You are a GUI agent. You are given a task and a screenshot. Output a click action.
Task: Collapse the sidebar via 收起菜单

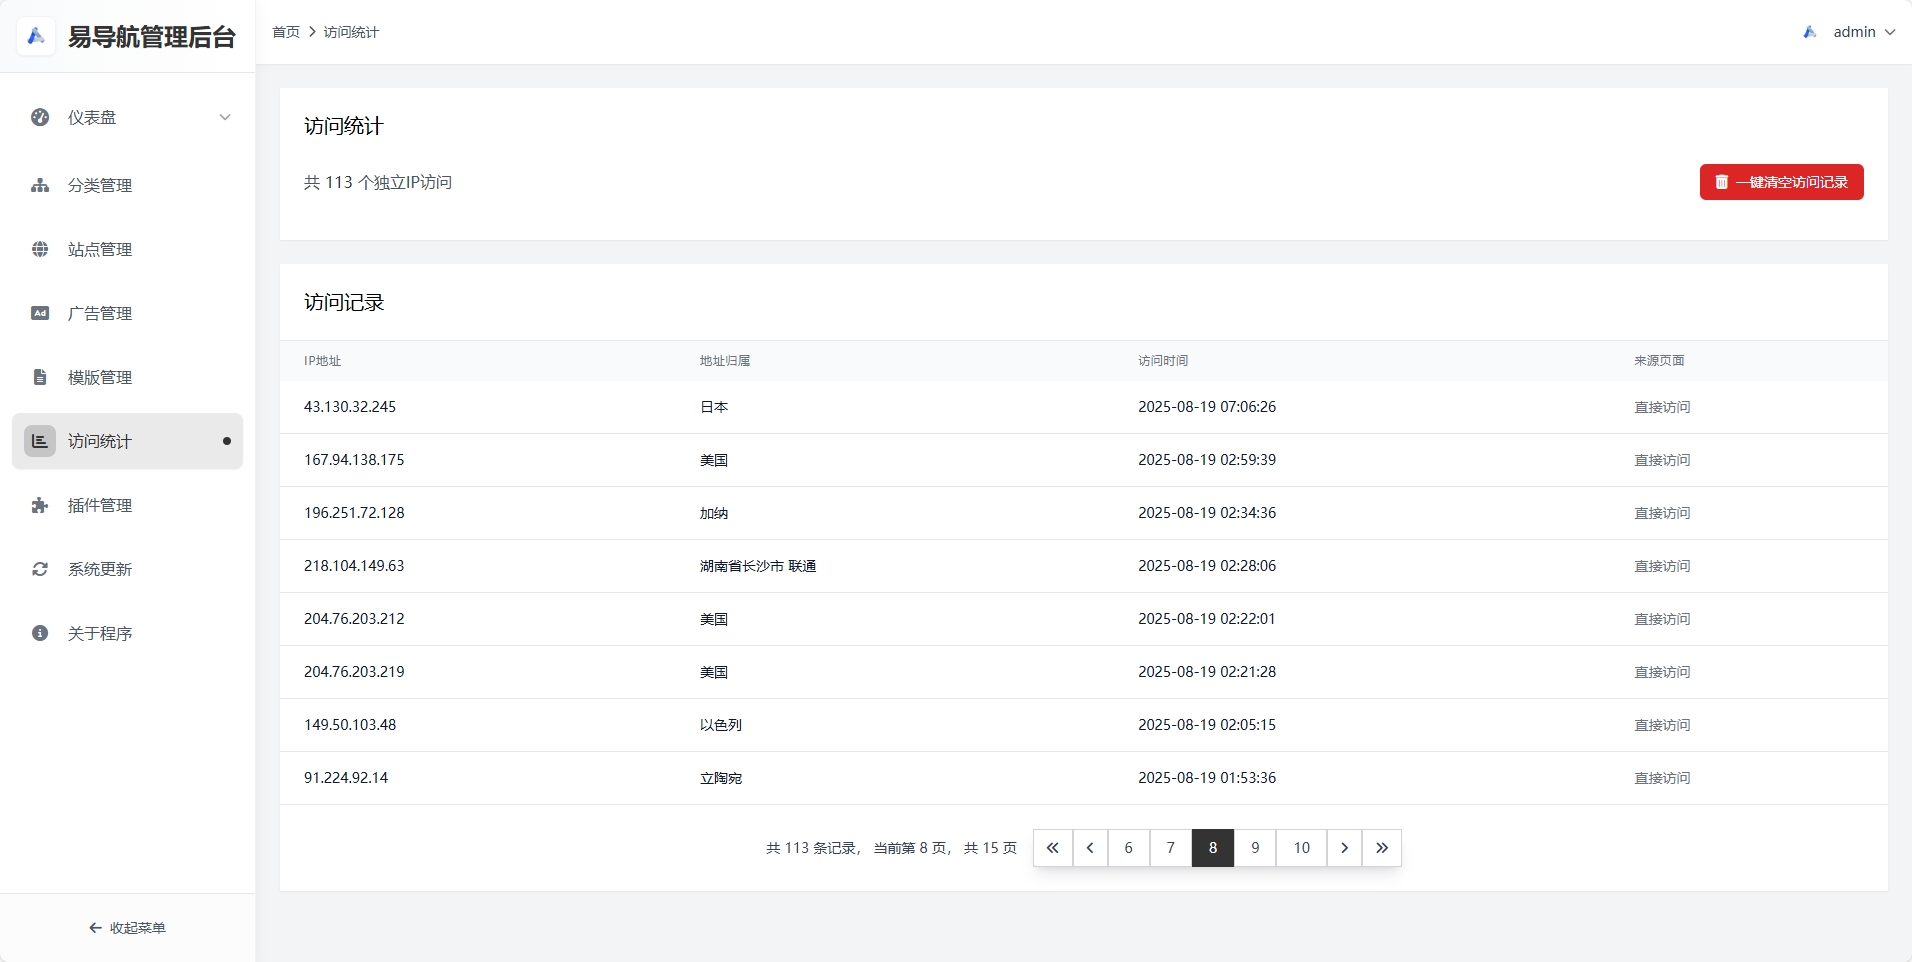coord(127,927)
